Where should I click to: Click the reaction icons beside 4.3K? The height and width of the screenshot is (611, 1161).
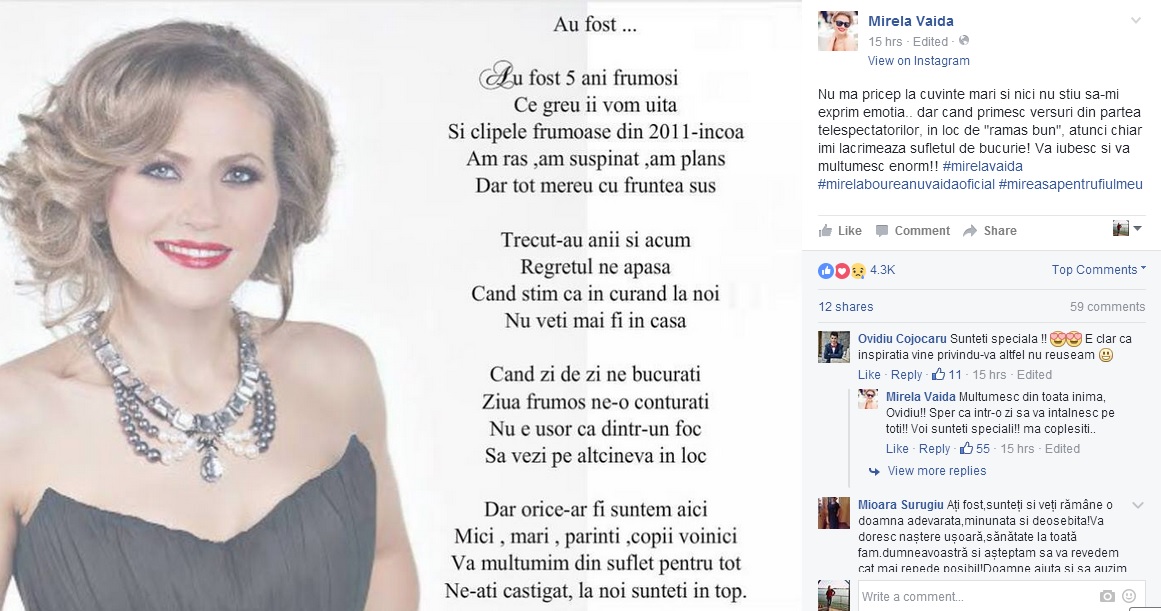coord(842,270)
